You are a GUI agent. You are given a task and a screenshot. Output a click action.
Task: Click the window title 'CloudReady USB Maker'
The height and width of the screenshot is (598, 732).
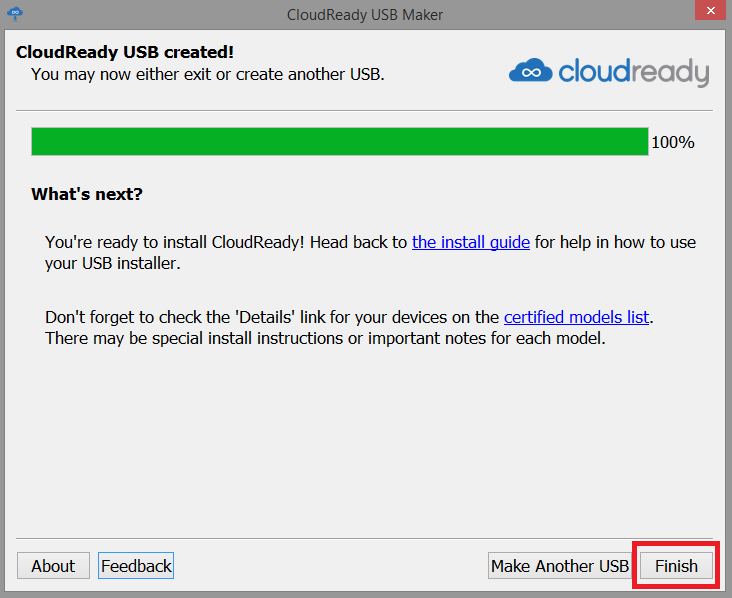coord(364,14)
